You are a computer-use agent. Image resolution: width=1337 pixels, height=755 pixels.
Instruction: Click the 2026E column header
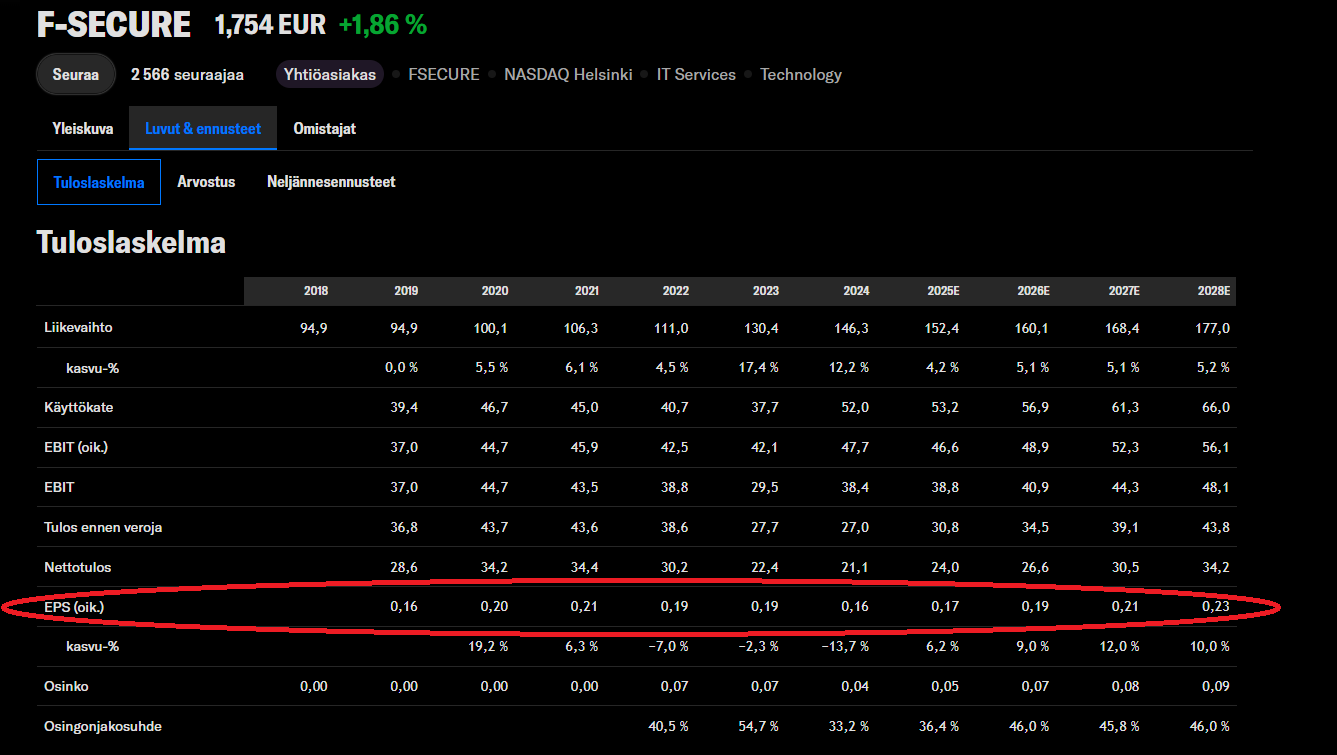(1033, 291)
